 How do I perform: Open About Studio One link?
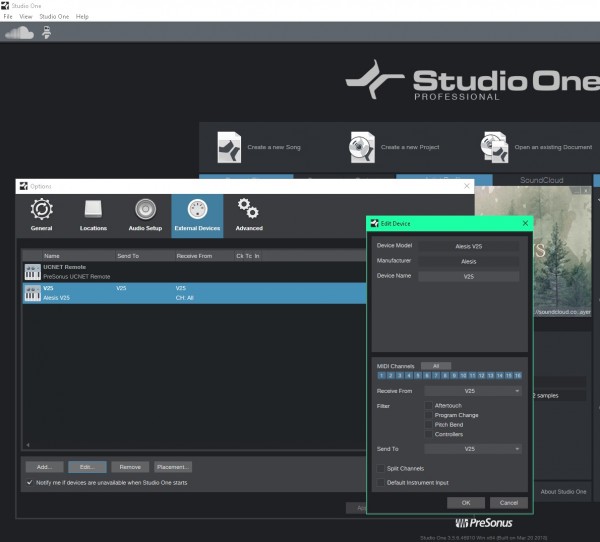[563, 491]
